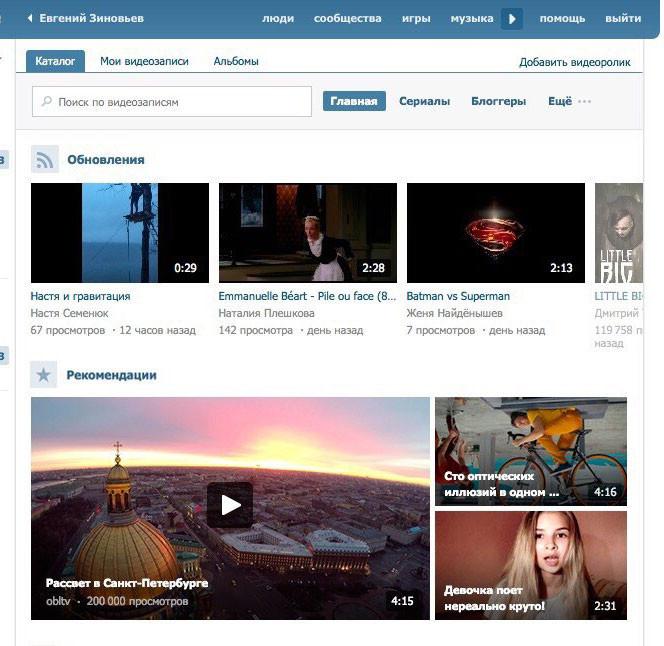Click the RSS icon next to Обновления

click(45, 159)
